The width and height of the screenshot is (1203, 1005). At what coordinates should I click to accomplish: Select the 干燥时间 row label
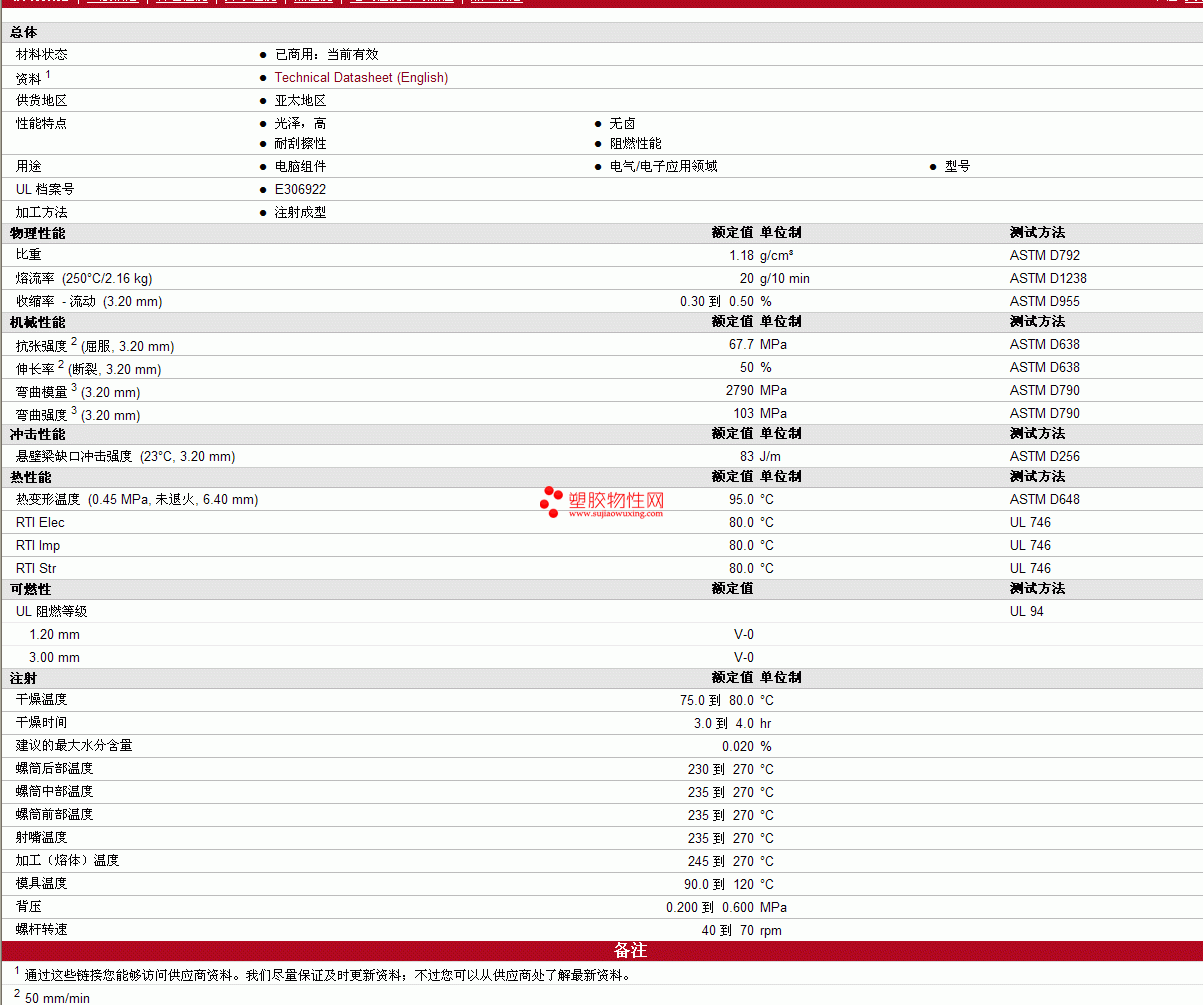[x=42, y=723]
